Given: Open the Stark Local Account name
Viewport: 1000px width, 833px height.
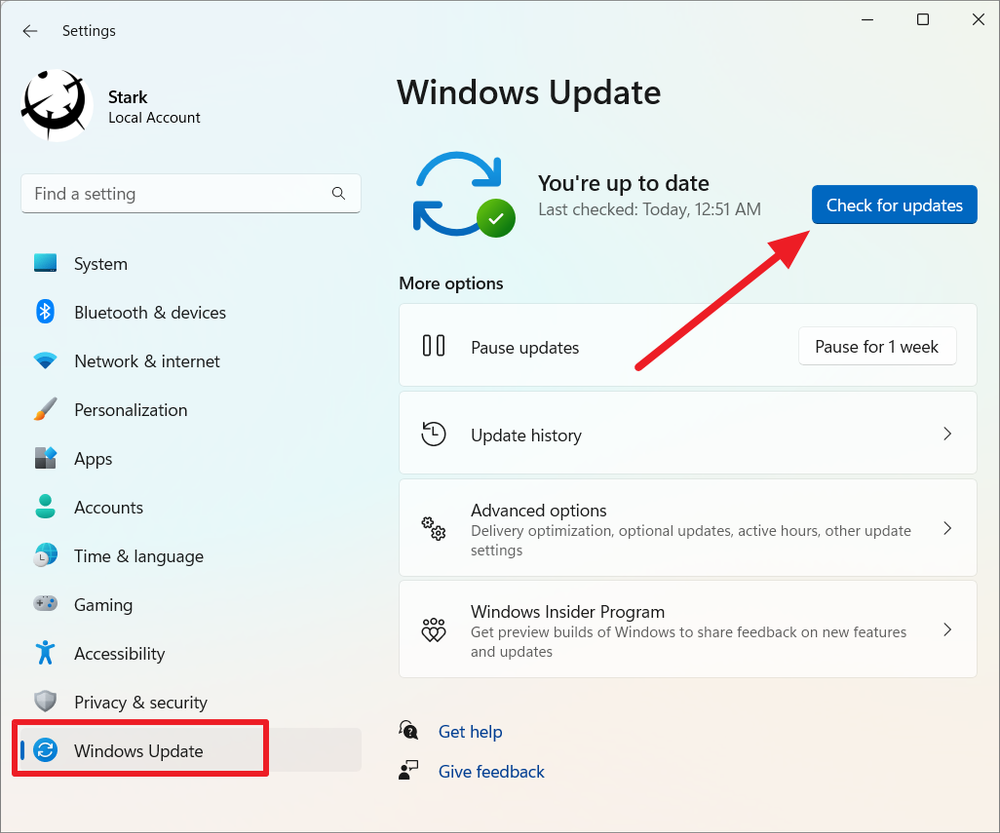Looking at the screenshot, I should tap(154, 107).
